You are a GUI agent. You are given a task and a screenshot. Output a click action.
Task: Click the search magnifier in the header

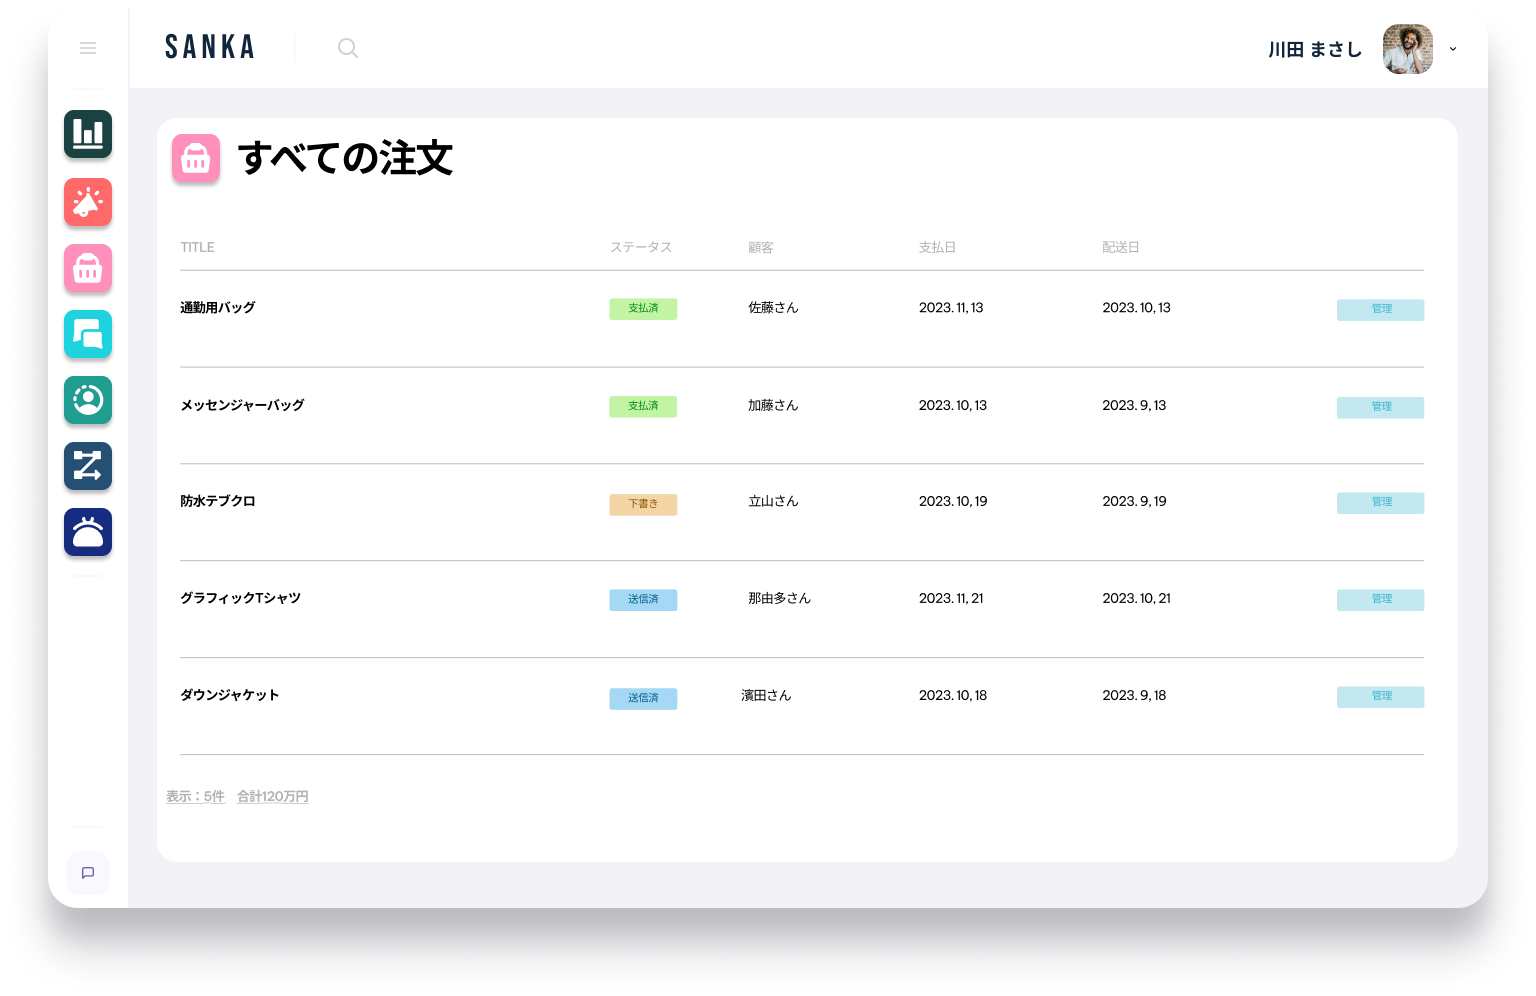click(x=347, y=48)
